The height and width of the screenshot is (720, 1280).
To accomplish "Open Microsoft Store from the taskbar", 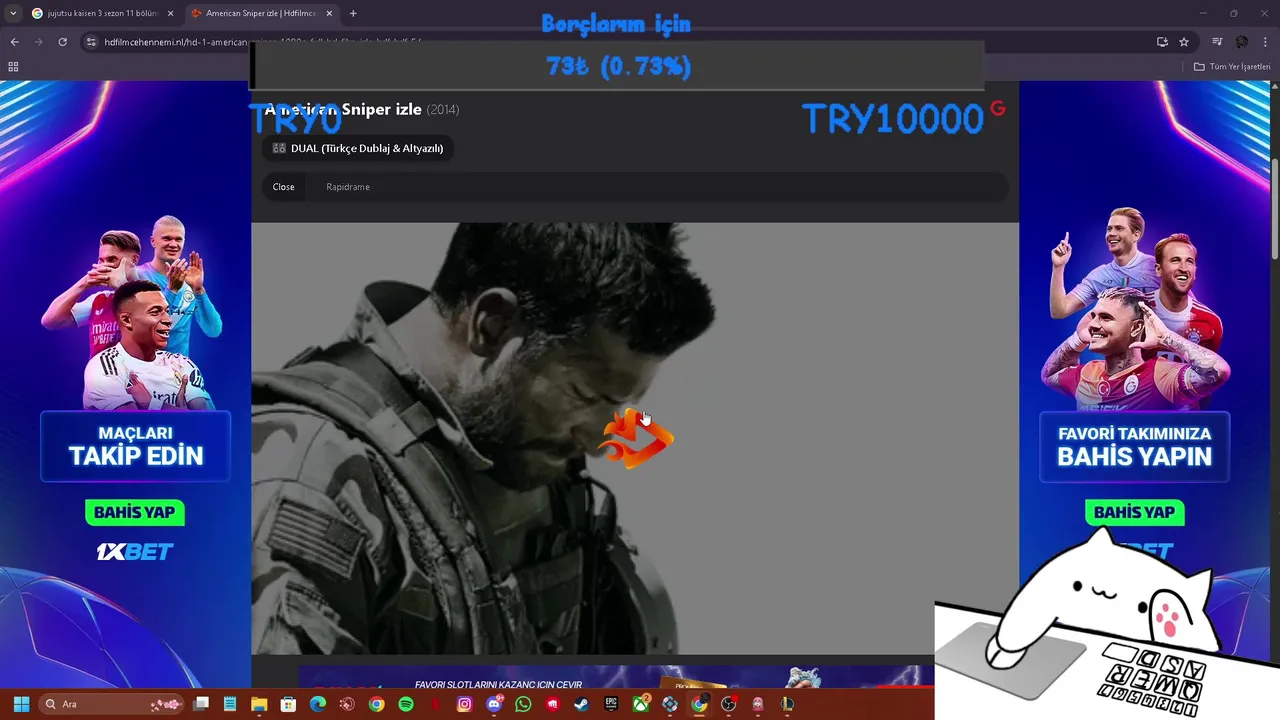I will pos(288,704).
